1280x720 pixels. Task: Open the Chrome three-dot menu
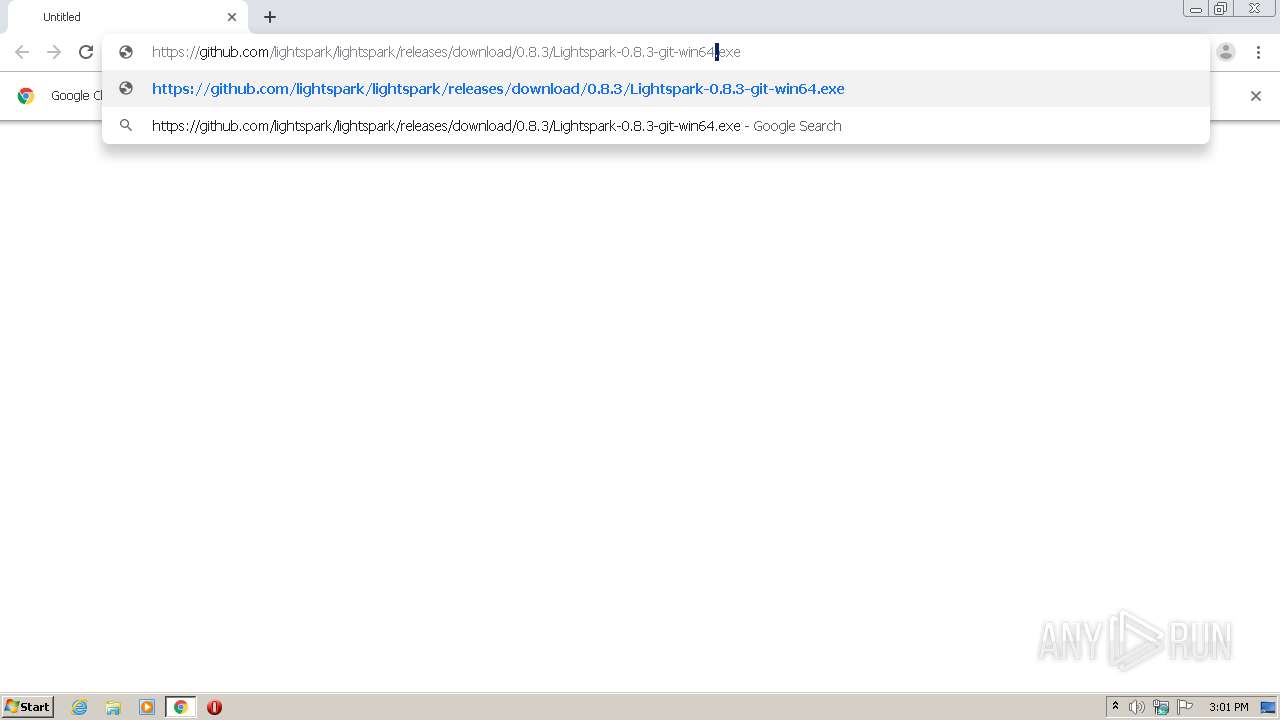(x=1258, y=52)
